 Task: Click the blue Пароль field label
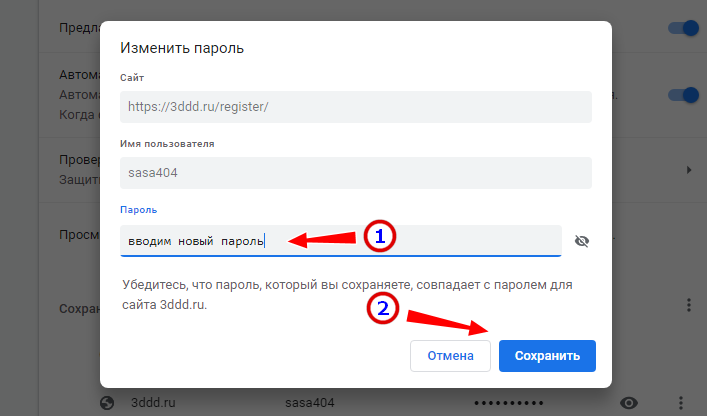[x=138, y=210]
